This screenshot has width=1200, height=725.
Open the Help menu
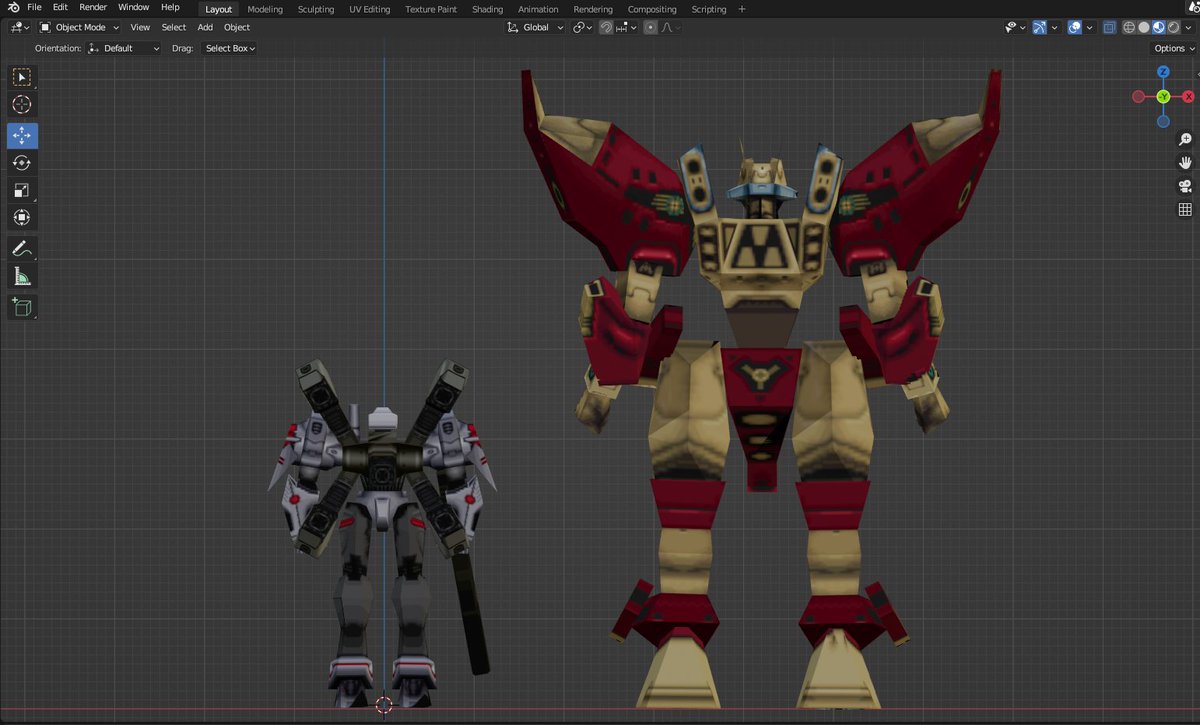click(x=170, y=8)
